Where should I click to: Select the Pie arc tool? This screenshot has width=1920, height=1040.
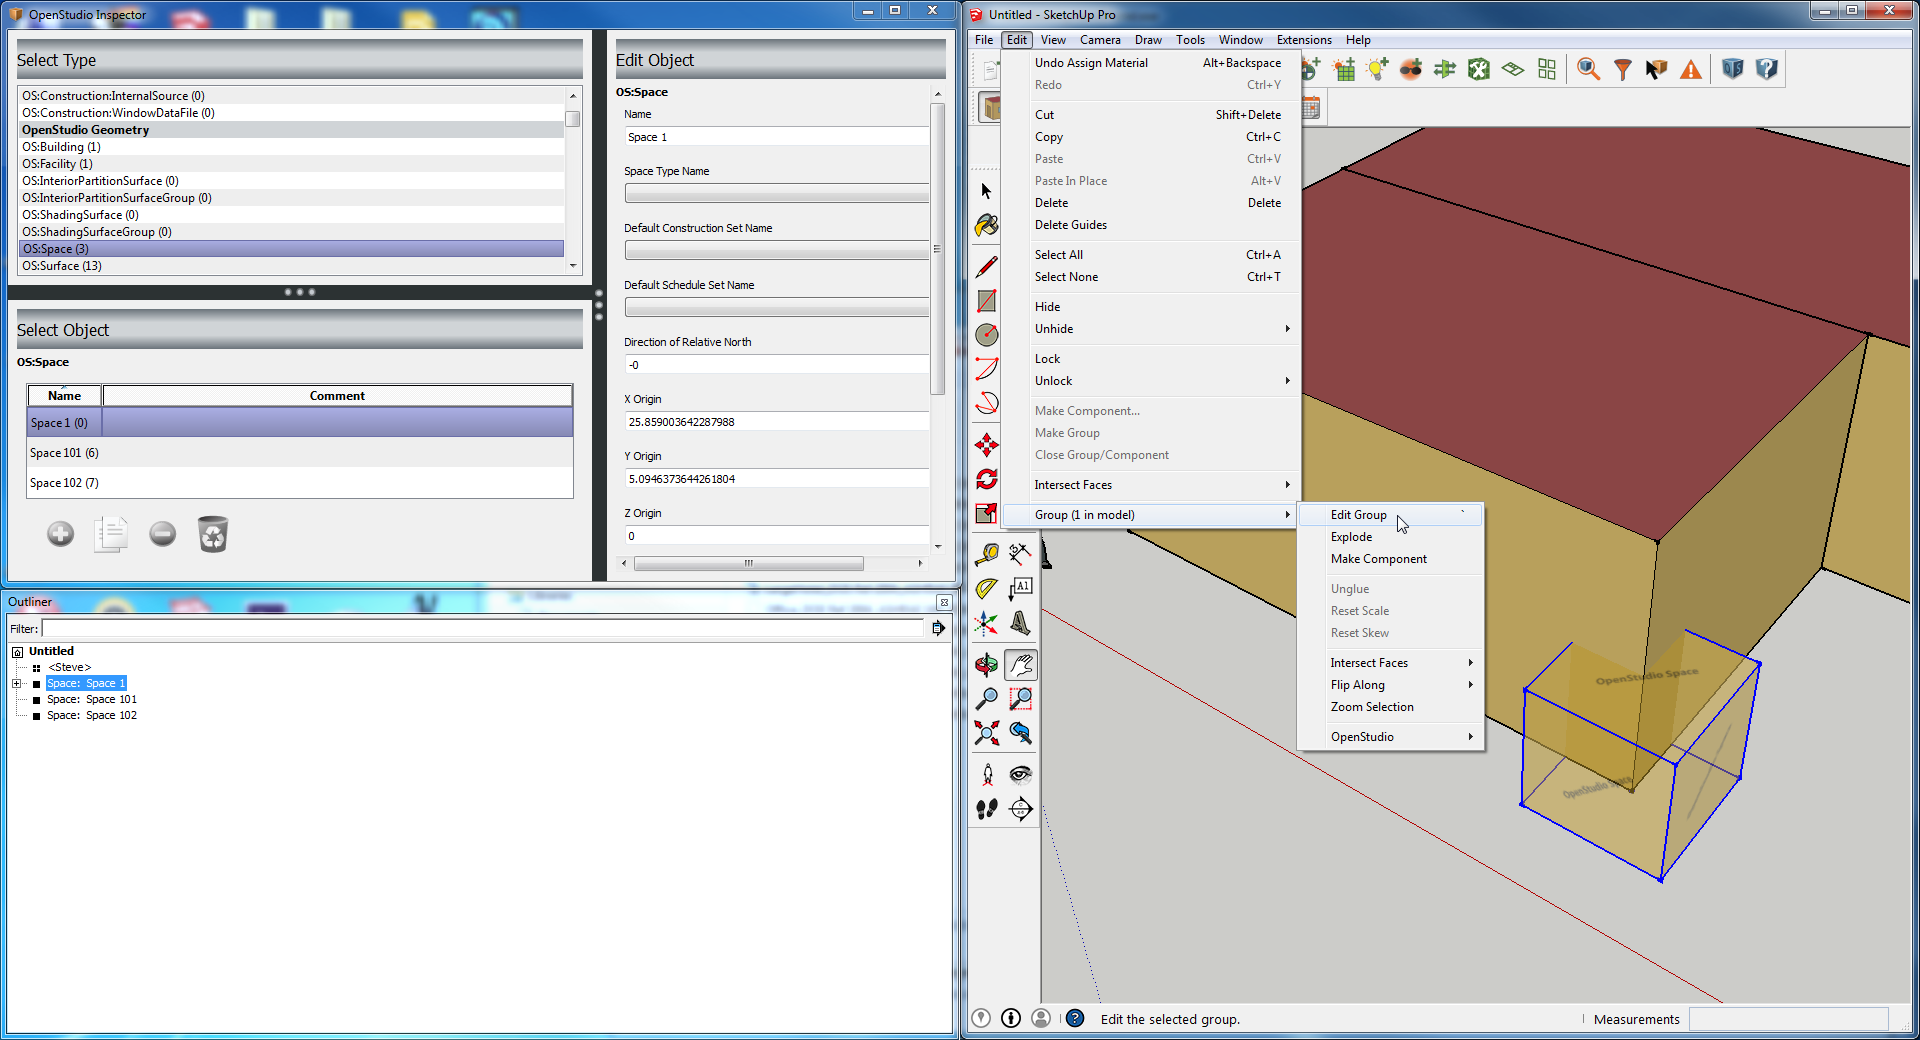pos(986,403)
